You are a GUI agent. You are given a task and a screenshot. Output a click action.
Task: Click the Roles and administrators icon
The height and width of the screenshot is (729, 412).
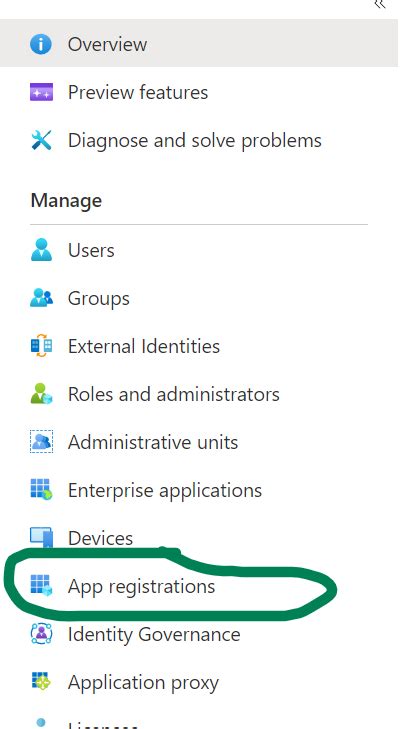pyautogui.click(x=41, y=393)
